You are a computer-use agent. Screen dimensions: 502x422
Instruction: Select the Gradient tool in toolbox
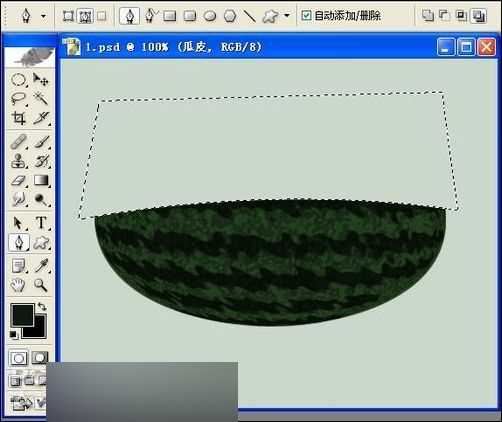(41, 180)
